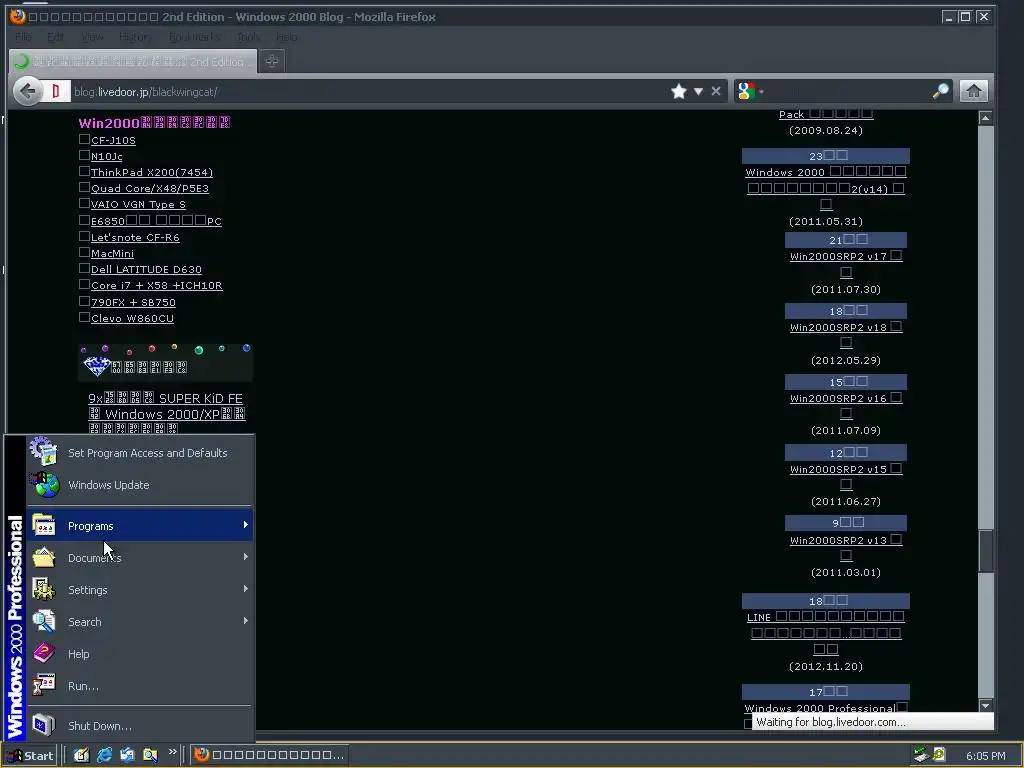Image resolution: width=1024 pixels, height=768 pixels.
Task: Open the MacMini link
Action: click(112, 253)
